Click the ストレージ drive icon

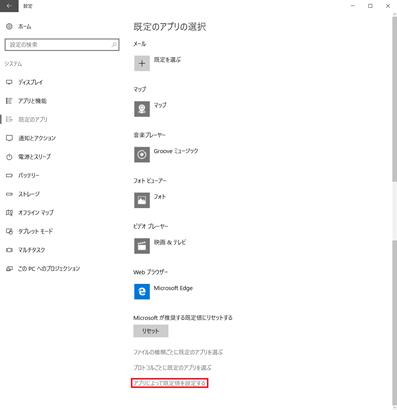tap(9, 194)
